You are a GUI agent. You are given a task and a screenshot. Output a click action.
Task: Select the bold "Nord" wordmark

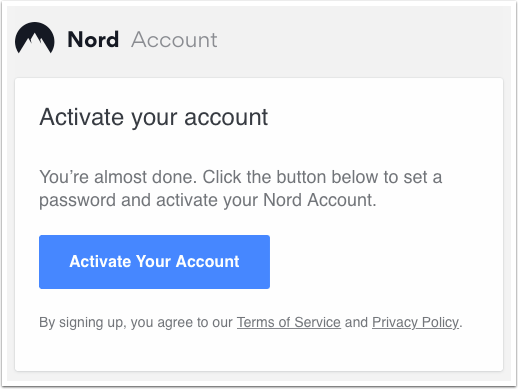(93, 40)
